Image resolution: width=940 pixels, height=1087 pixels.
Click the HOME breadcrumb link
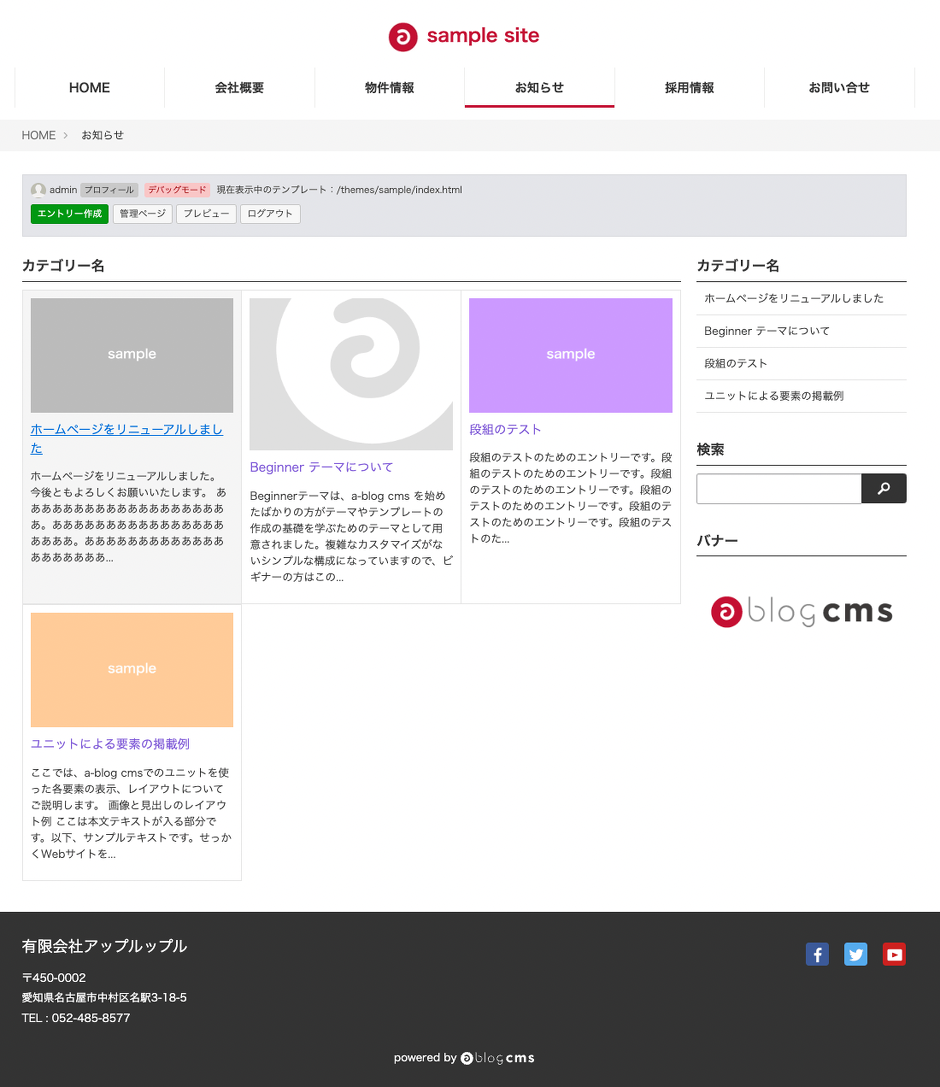(39, 135)
